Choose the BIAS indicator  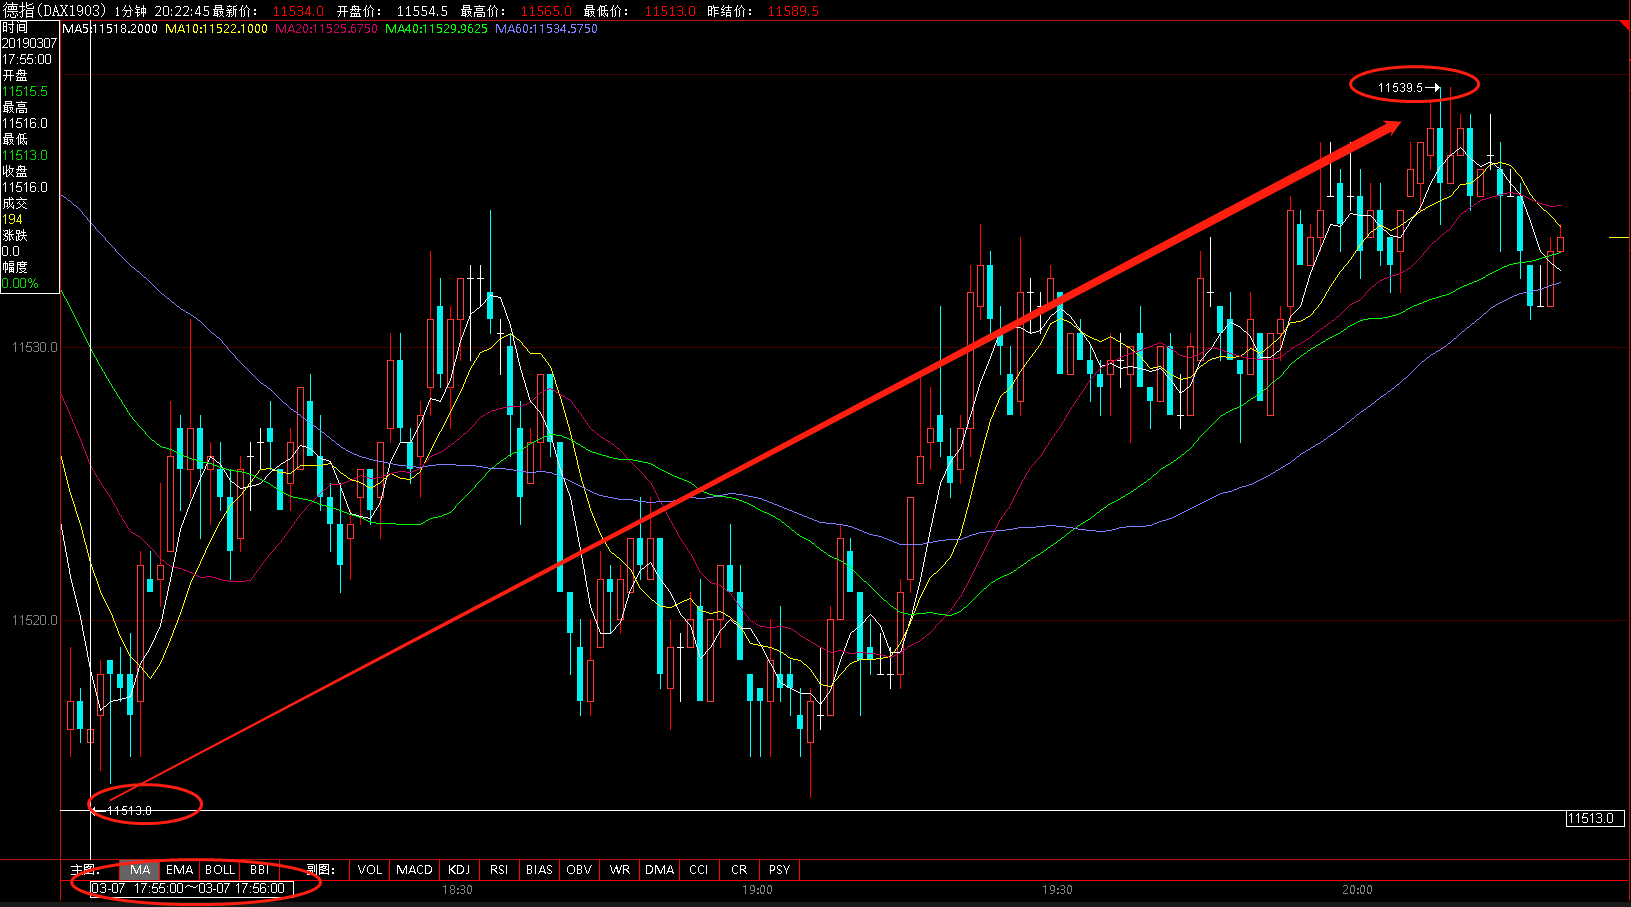point(539,869)
